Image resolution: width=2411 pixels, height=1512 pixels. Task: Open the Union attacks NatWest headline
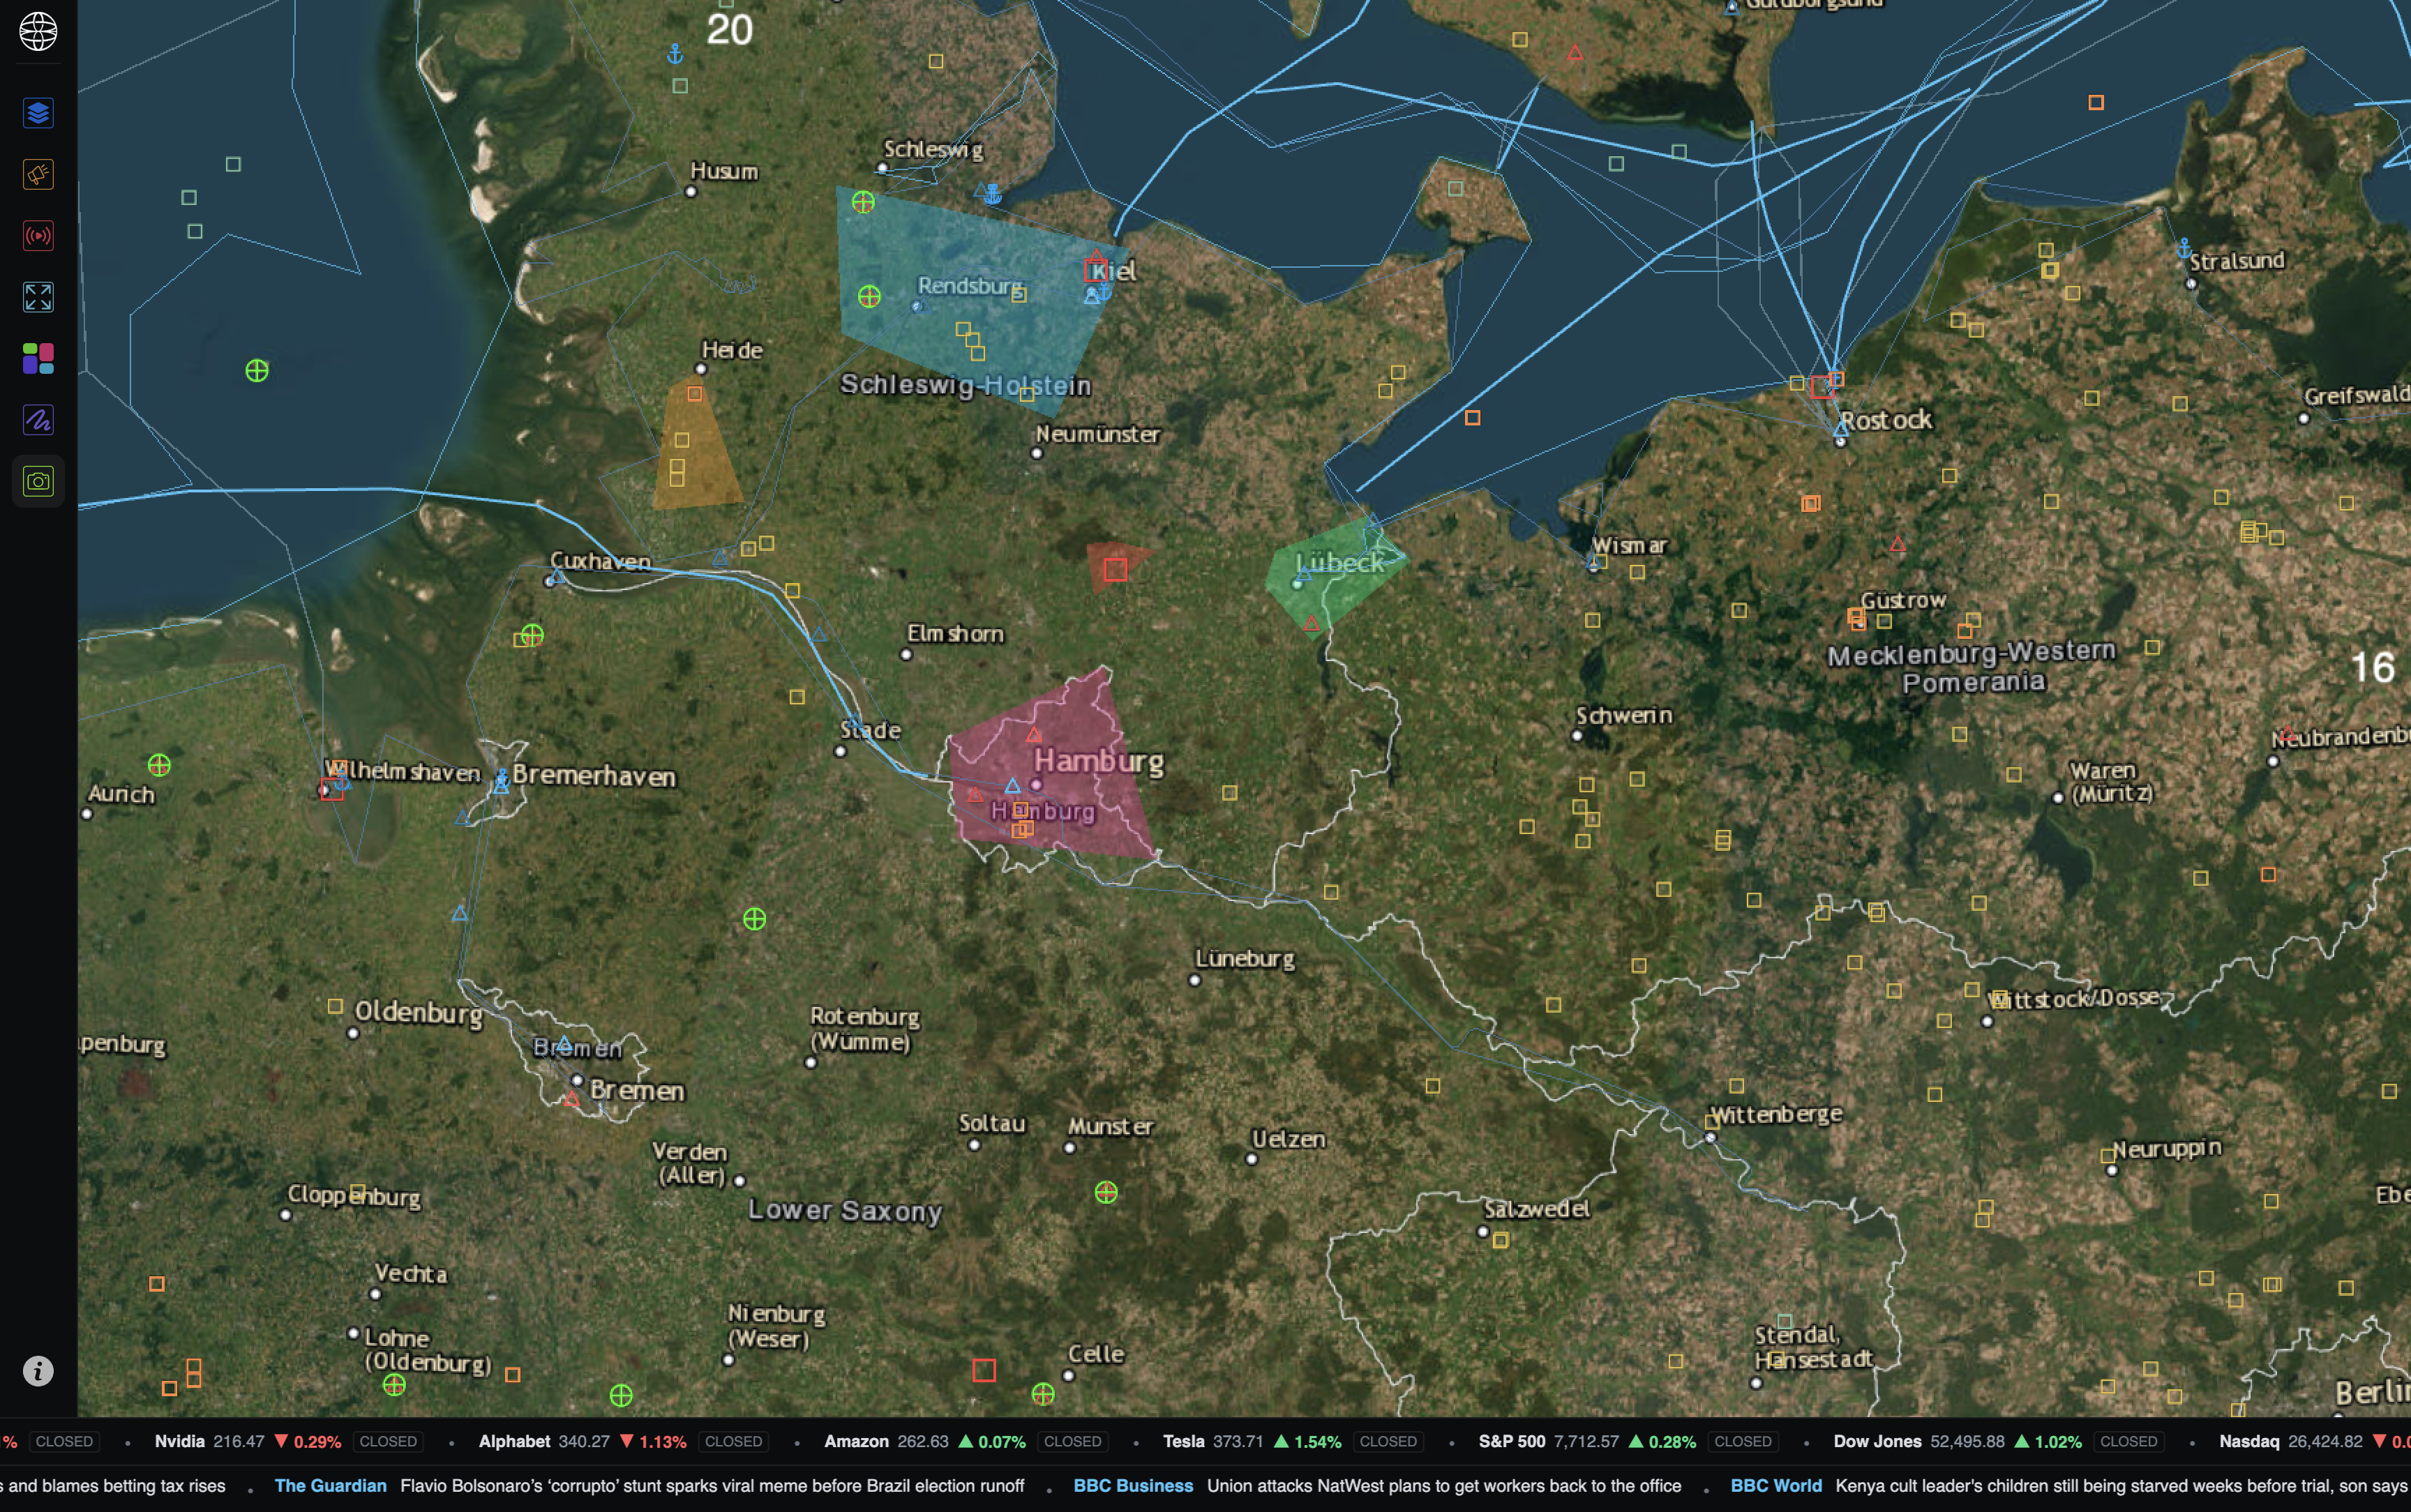pos(1444,1486)
